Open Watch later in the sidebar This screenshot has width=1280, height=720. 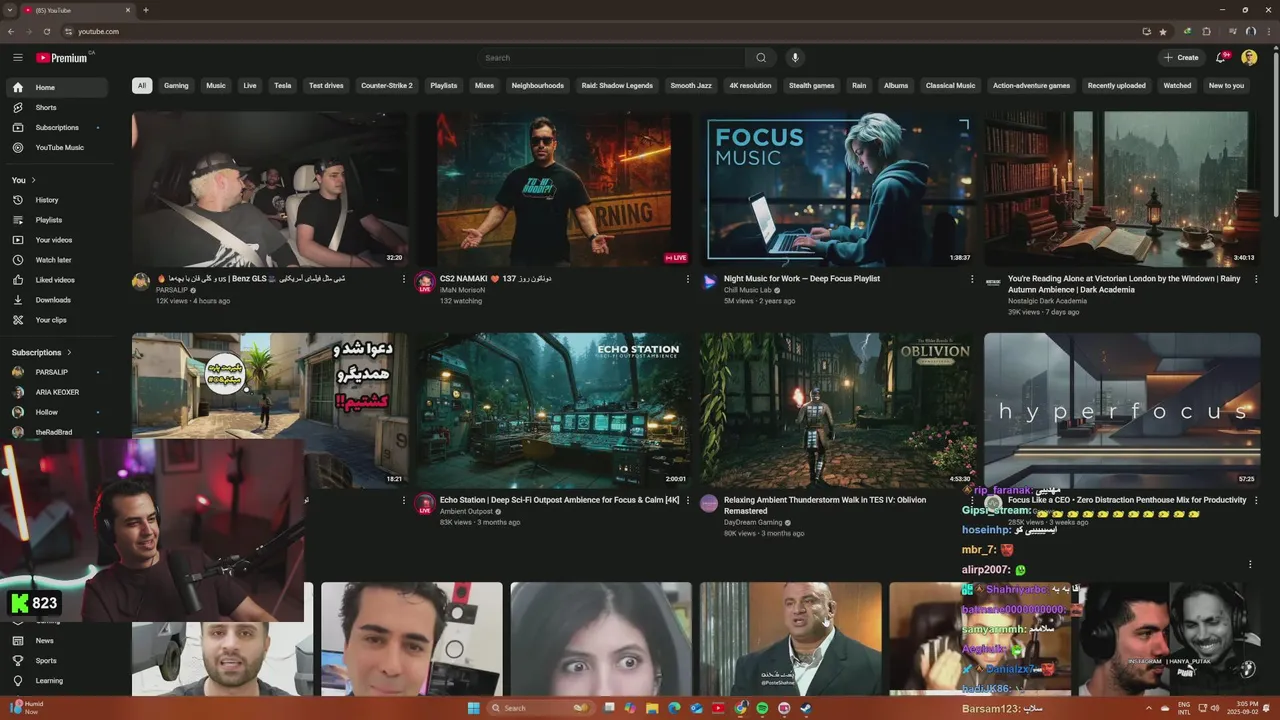click(58, 260)
